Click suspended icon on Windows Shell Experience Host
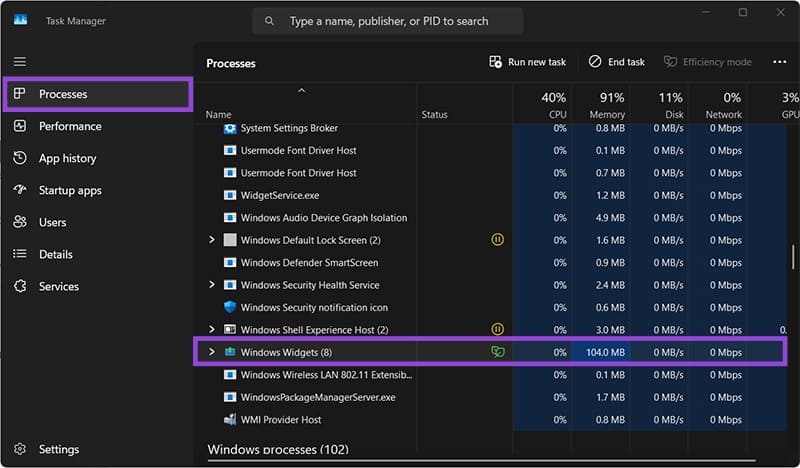This screenshot has height=468, width=800. point(497,329)
